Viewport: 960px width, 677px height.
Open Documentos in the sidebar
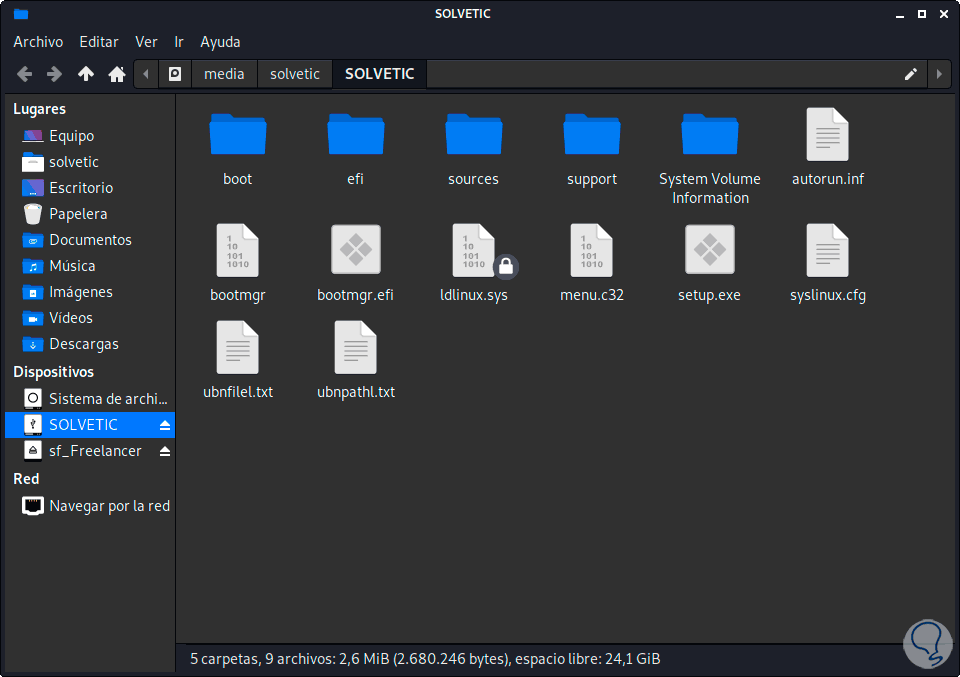coord(90,240)
